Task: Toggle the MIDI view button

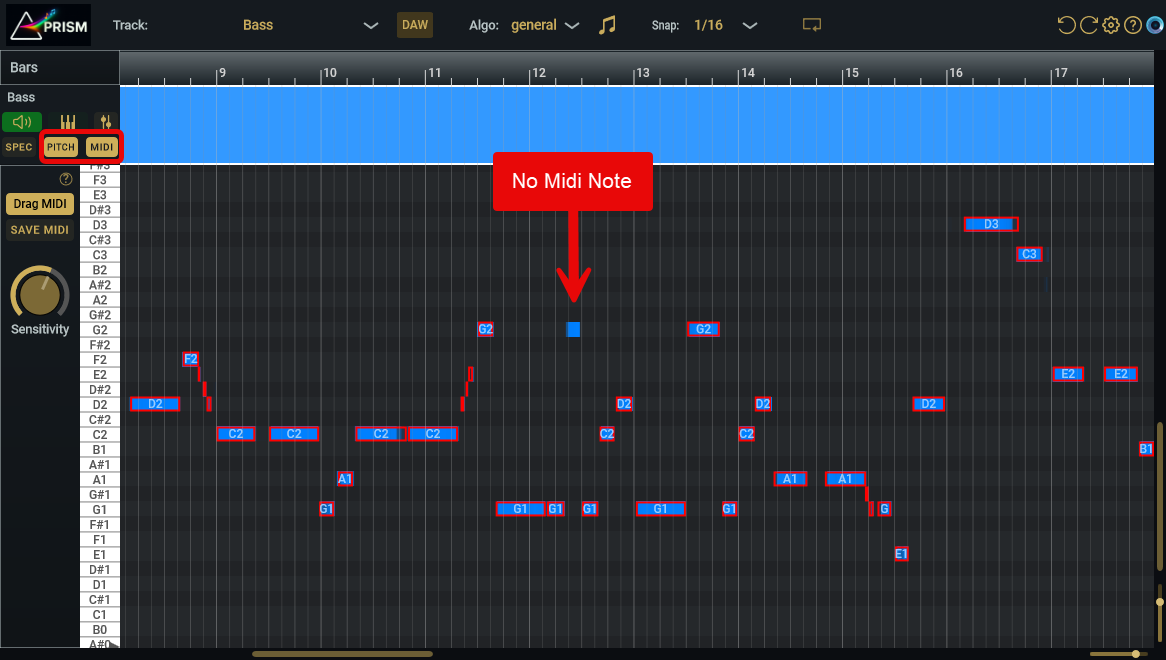Action: pyautogui.click(x=101, y=147)
